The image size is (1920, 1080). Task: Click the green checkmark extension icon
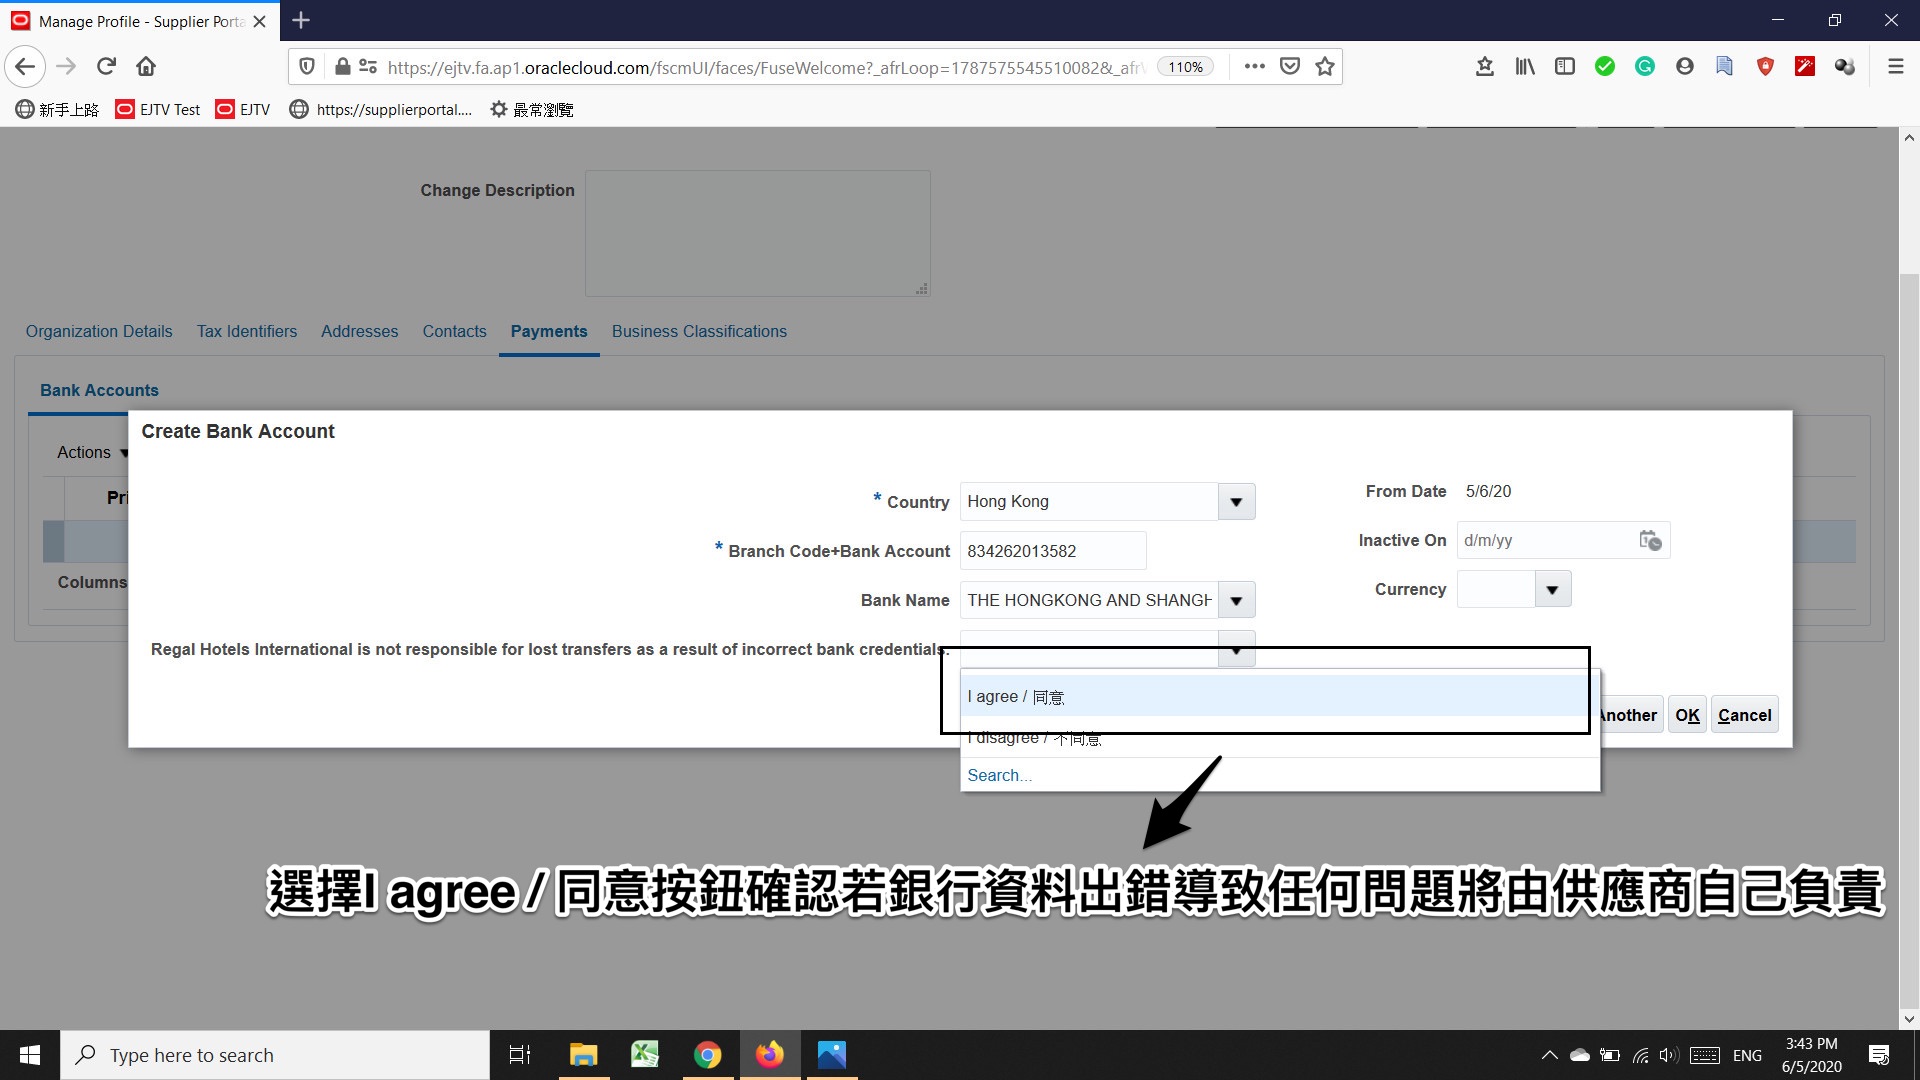1605,67
